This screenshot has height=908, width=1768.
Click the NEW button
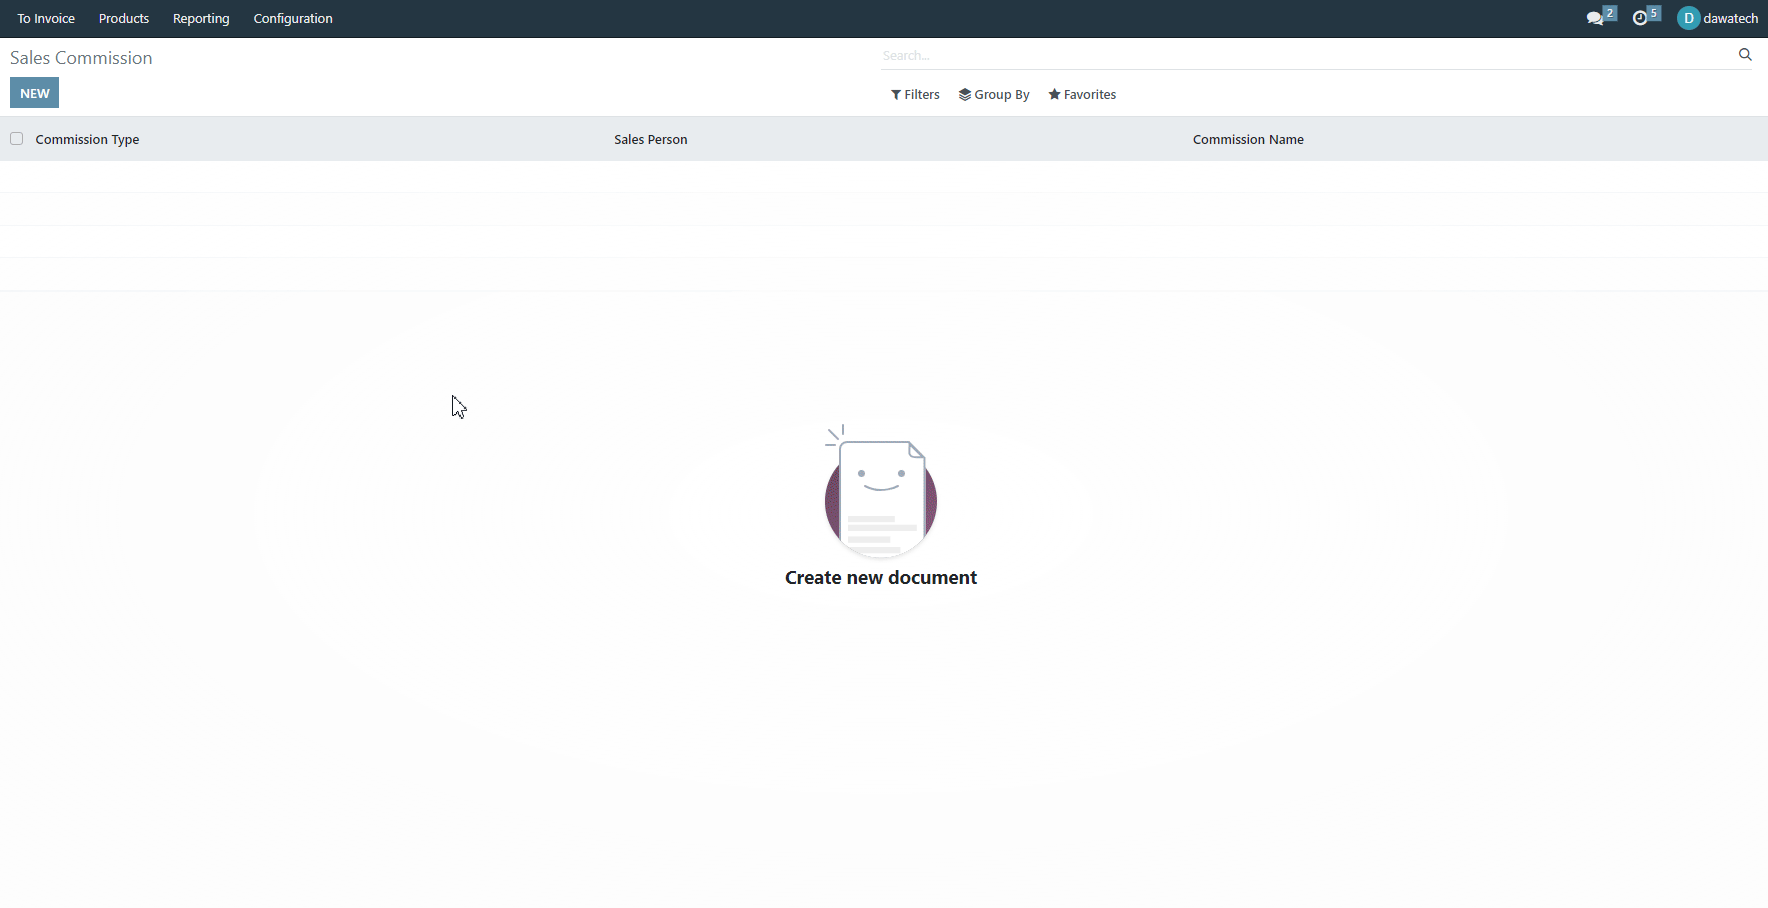point(35,93)
